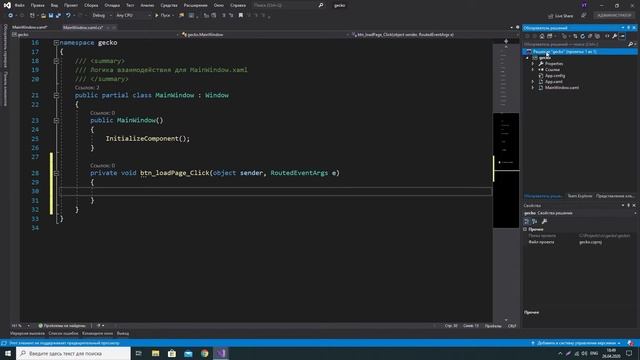Open the Debug configuration dropdown

tap(102, 16)
